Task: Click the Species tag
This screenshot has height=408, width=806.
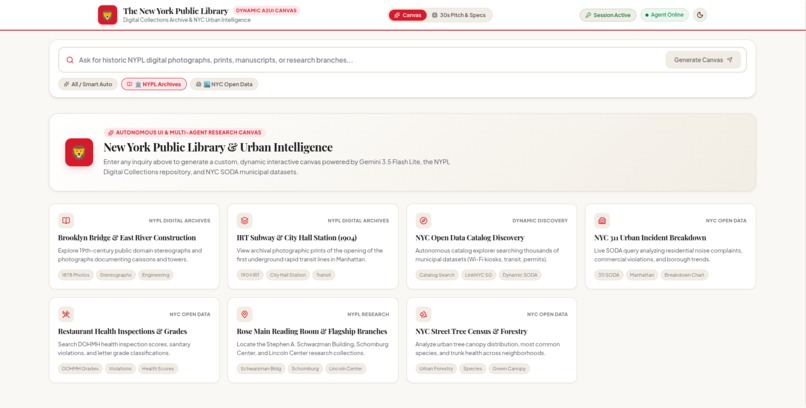Action: [472, 368]
